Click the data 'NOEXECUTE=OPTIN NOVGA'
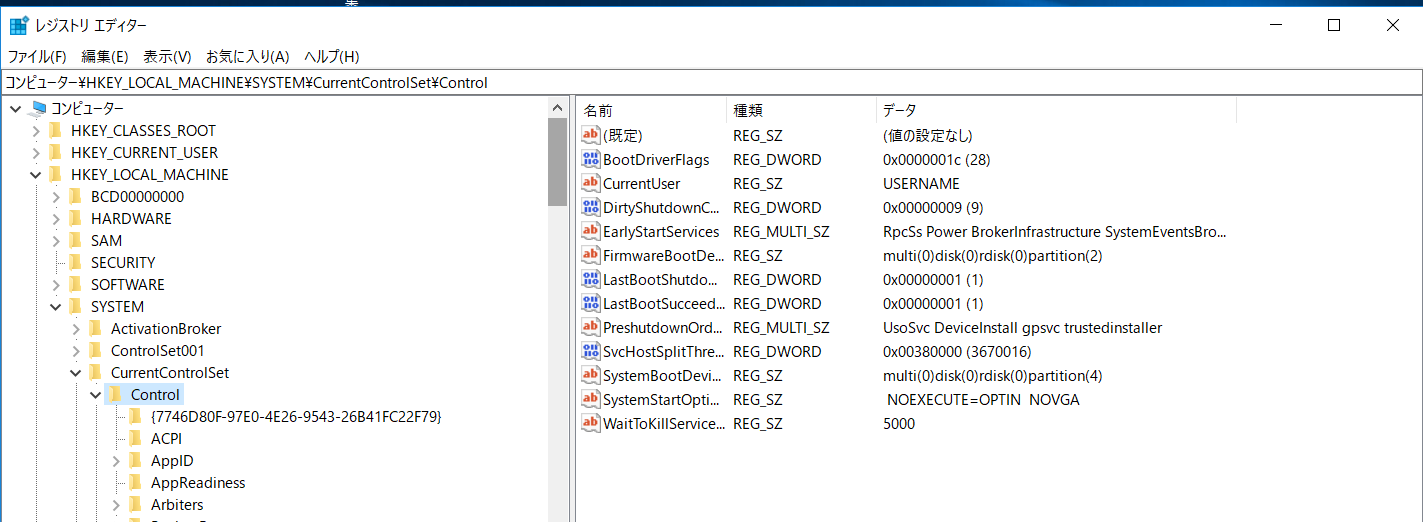The image size is (1423, 522). pyautogui.click(x=984, y=400)
